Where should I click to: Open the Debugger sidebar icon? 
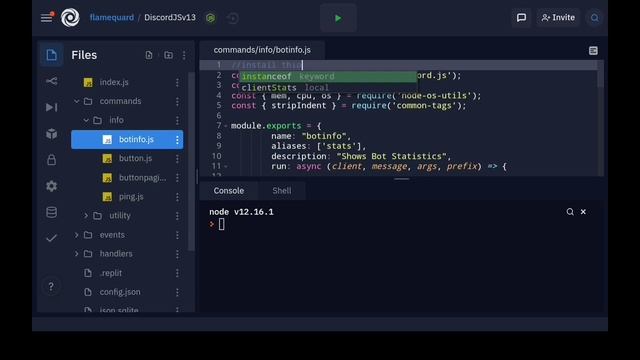coord(51,107)
